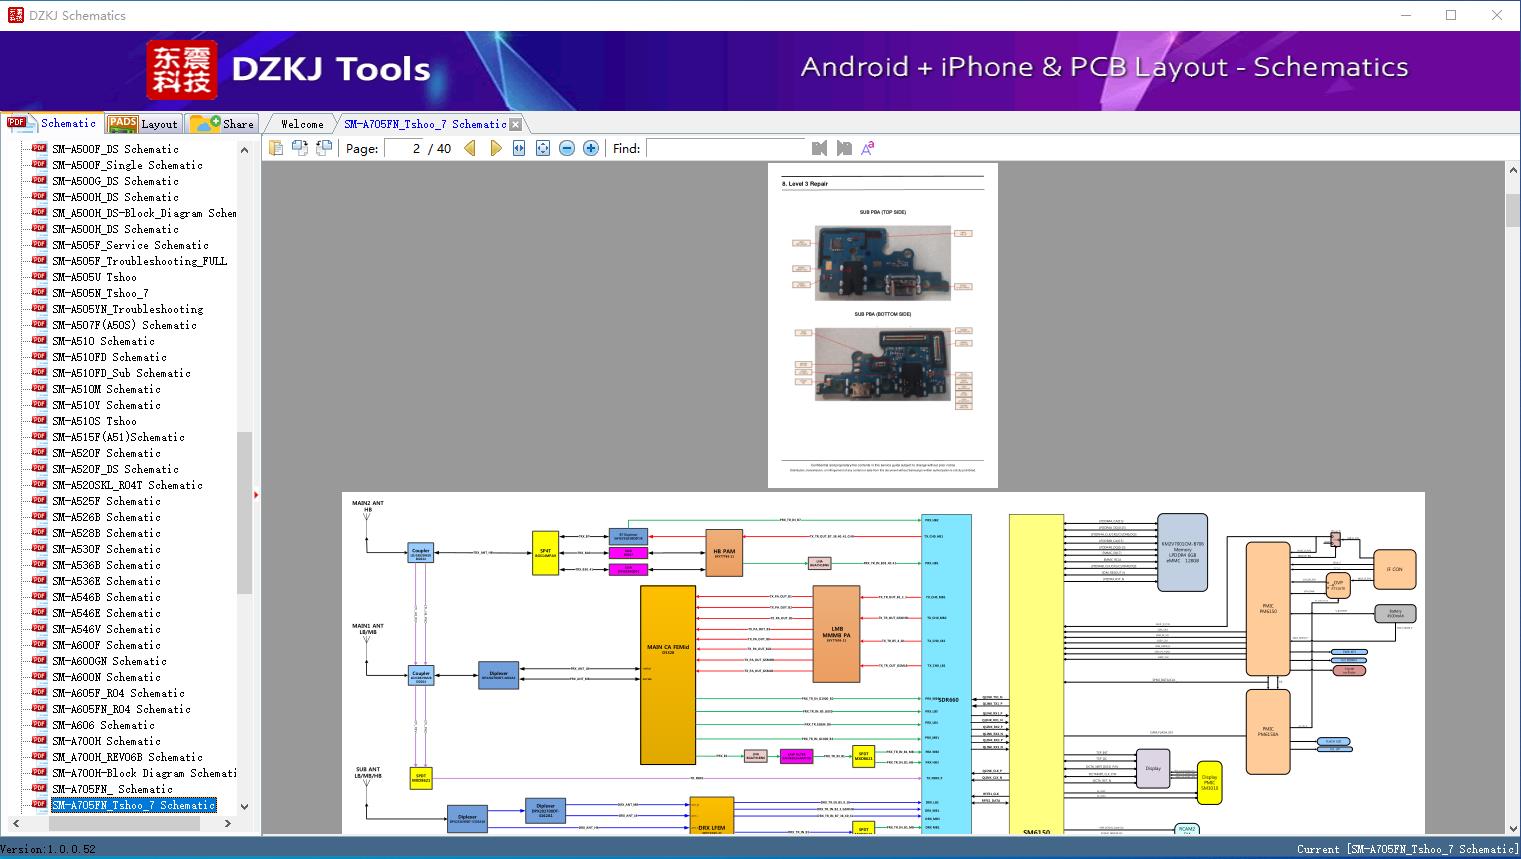Screen dimensions: 1521x859
Task: Open SM-A500F_DS Schematic in the tree
Action: [115, 149]
